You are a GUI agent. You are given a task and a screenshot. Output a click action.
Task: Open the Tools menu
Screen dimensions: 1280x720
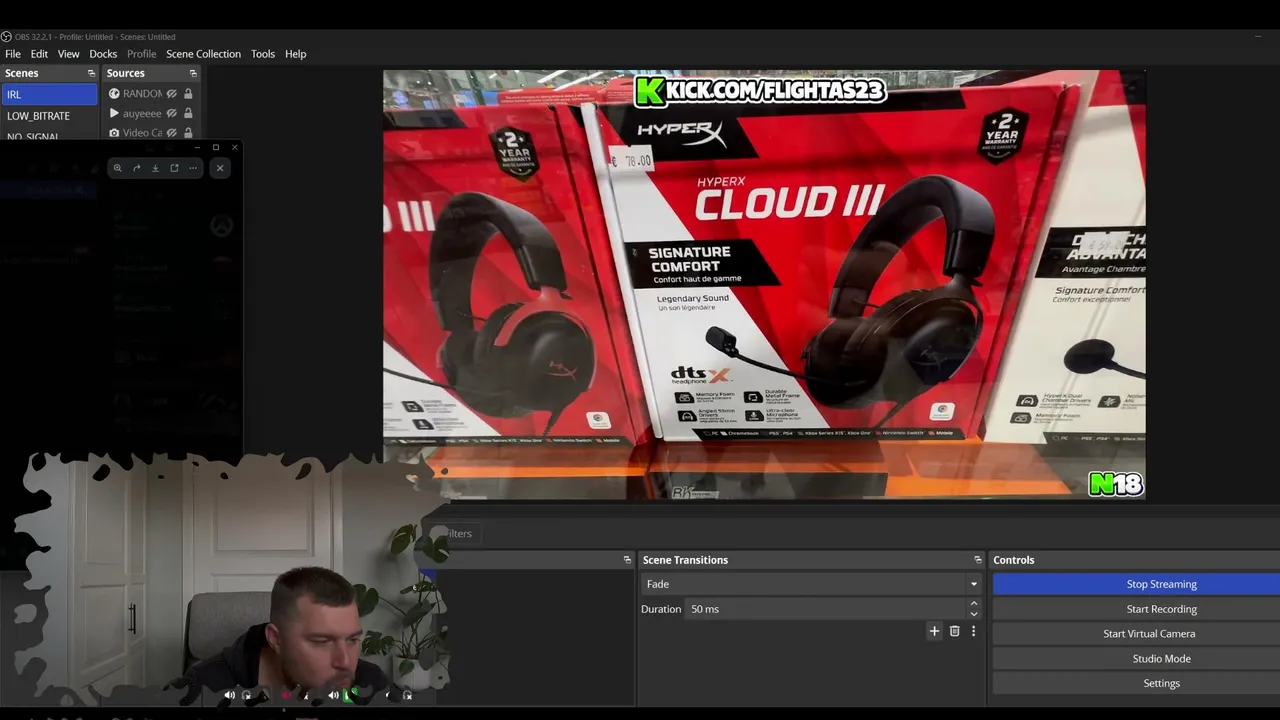point(263,54)
